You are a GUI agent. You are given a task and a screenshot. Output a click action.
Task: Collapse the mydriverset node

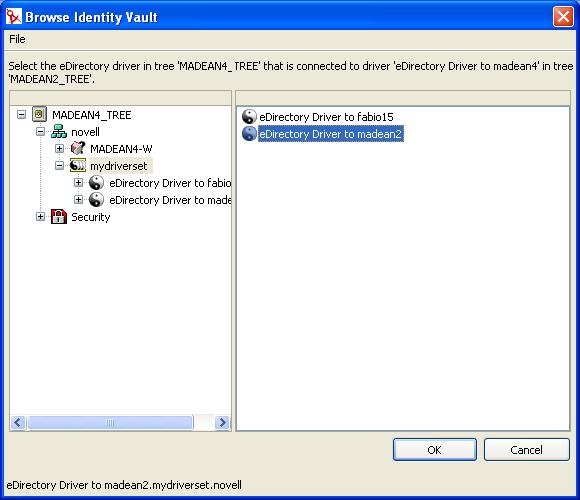click(59, 166)
